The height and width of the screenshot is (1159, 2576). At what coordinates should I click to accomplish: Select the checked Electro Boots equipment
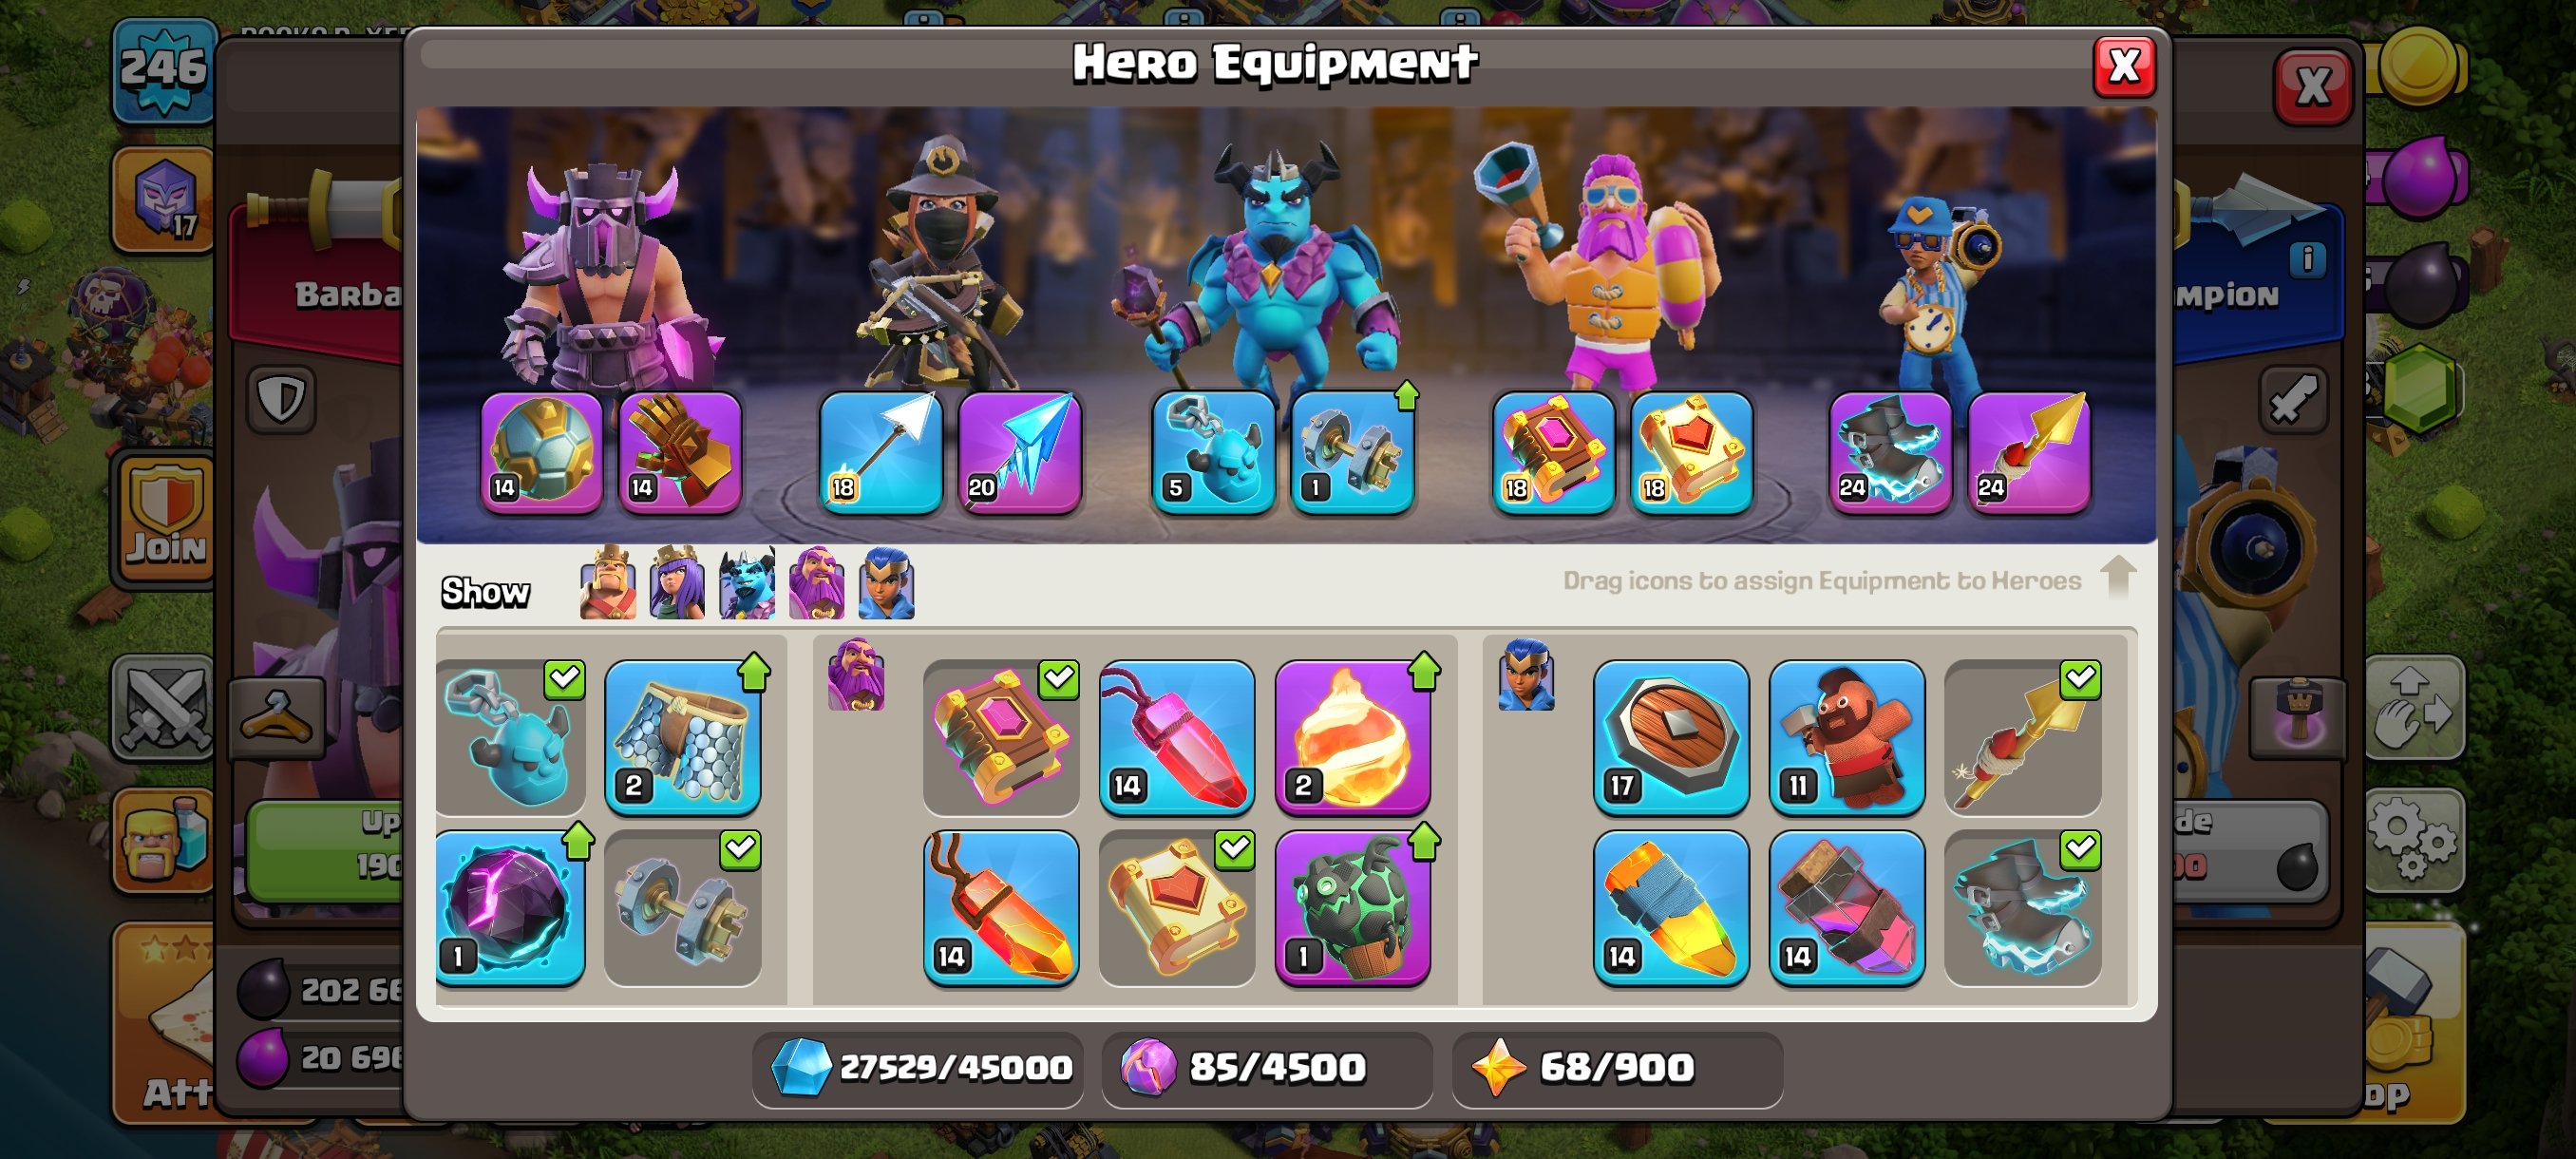click(x=2022, y=907)
